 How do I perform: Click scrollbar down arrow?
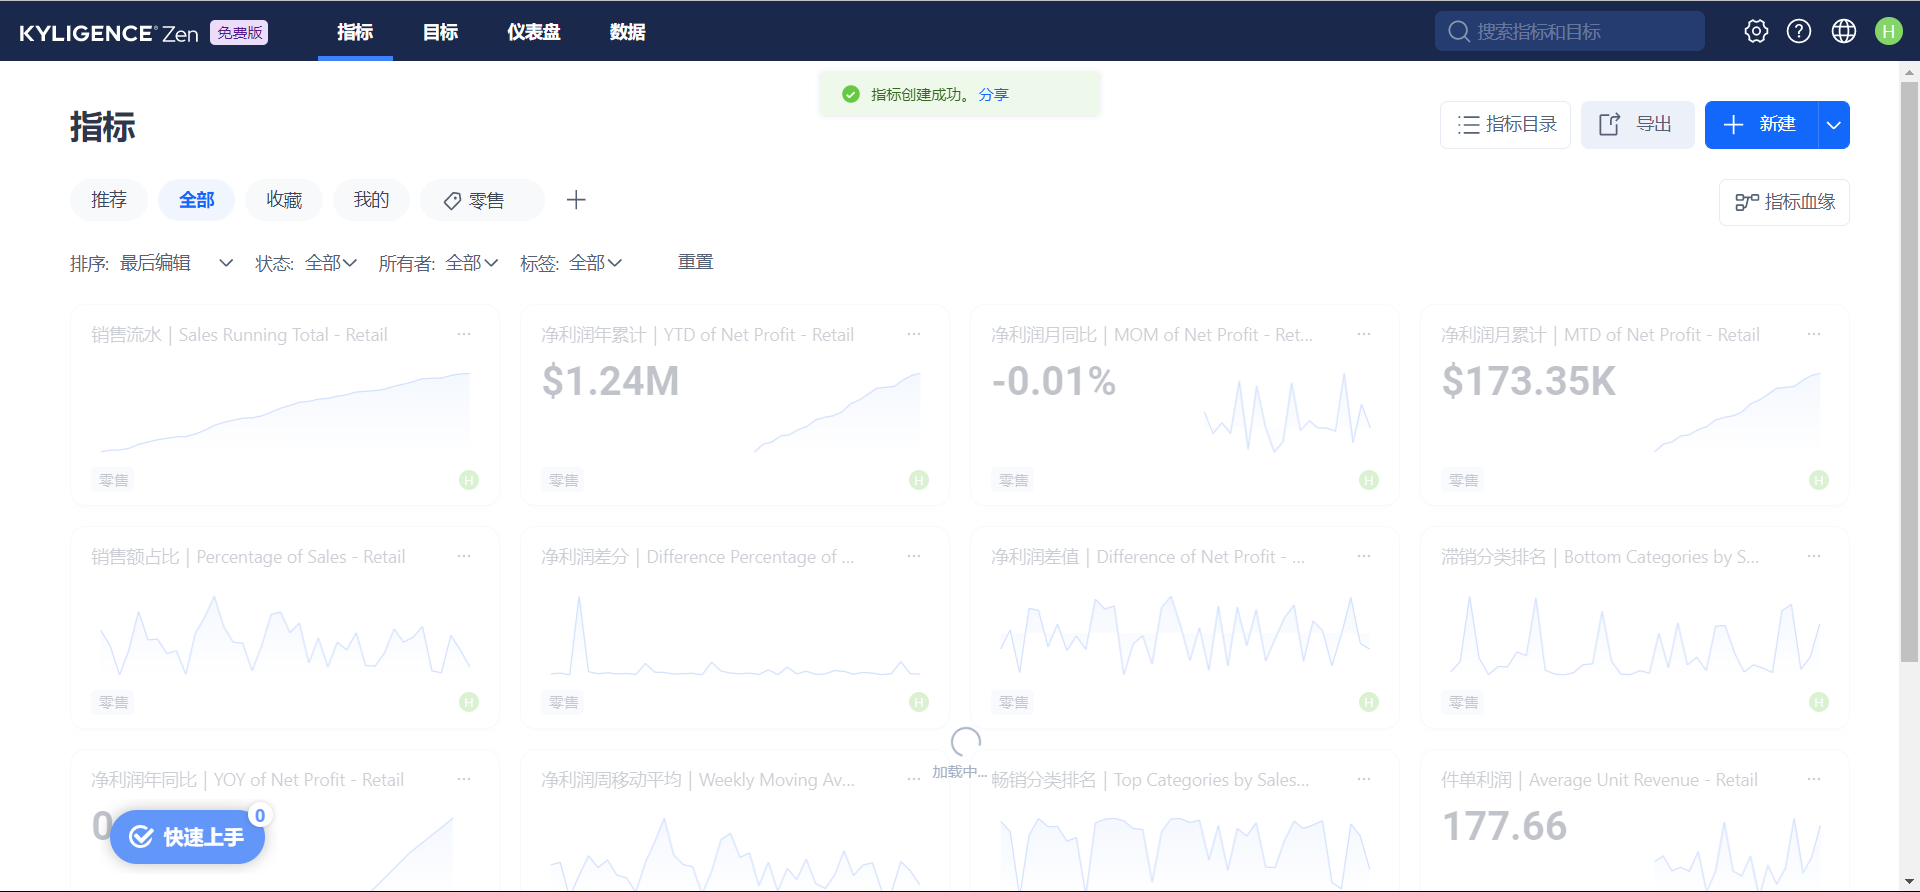[1909, 882]
